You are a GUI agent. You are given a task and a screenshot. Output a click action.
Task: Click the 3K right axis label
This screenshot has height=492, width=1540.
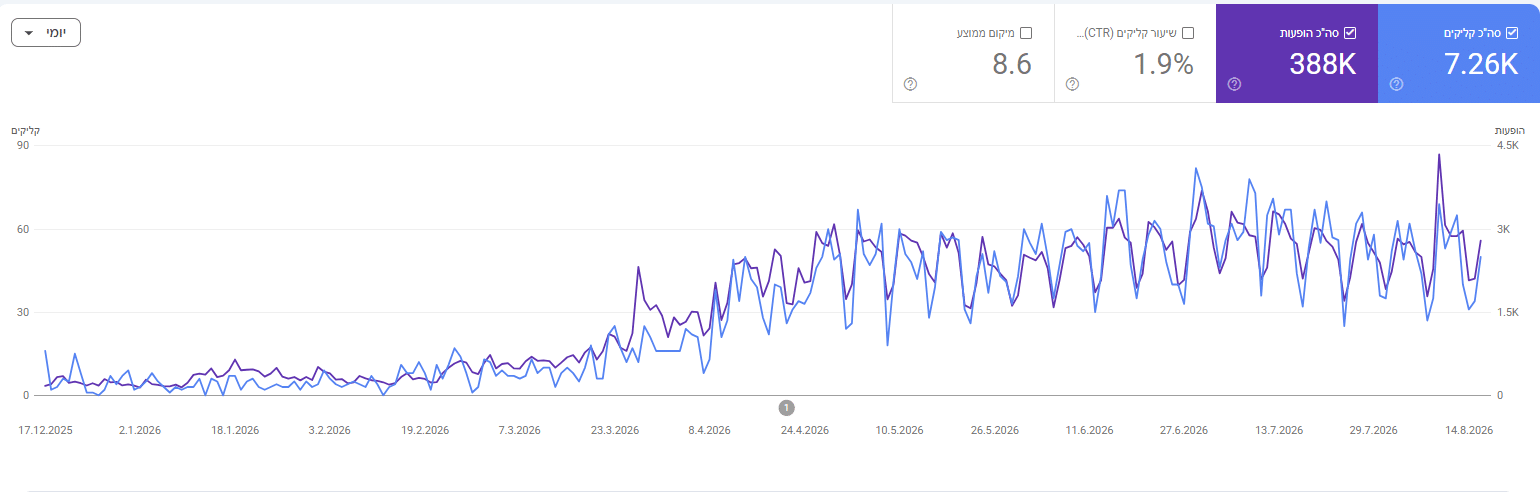click(1503, 230)
